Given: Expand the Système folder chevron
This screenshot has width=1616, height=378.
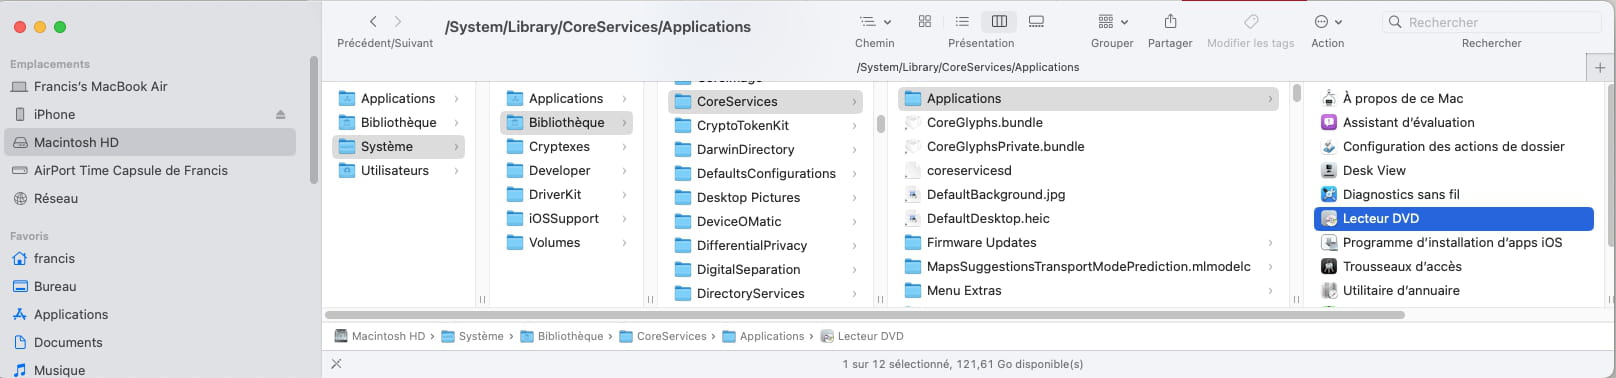Looking at the screenshot, I should pyautogui.click(x=457, y=146).
